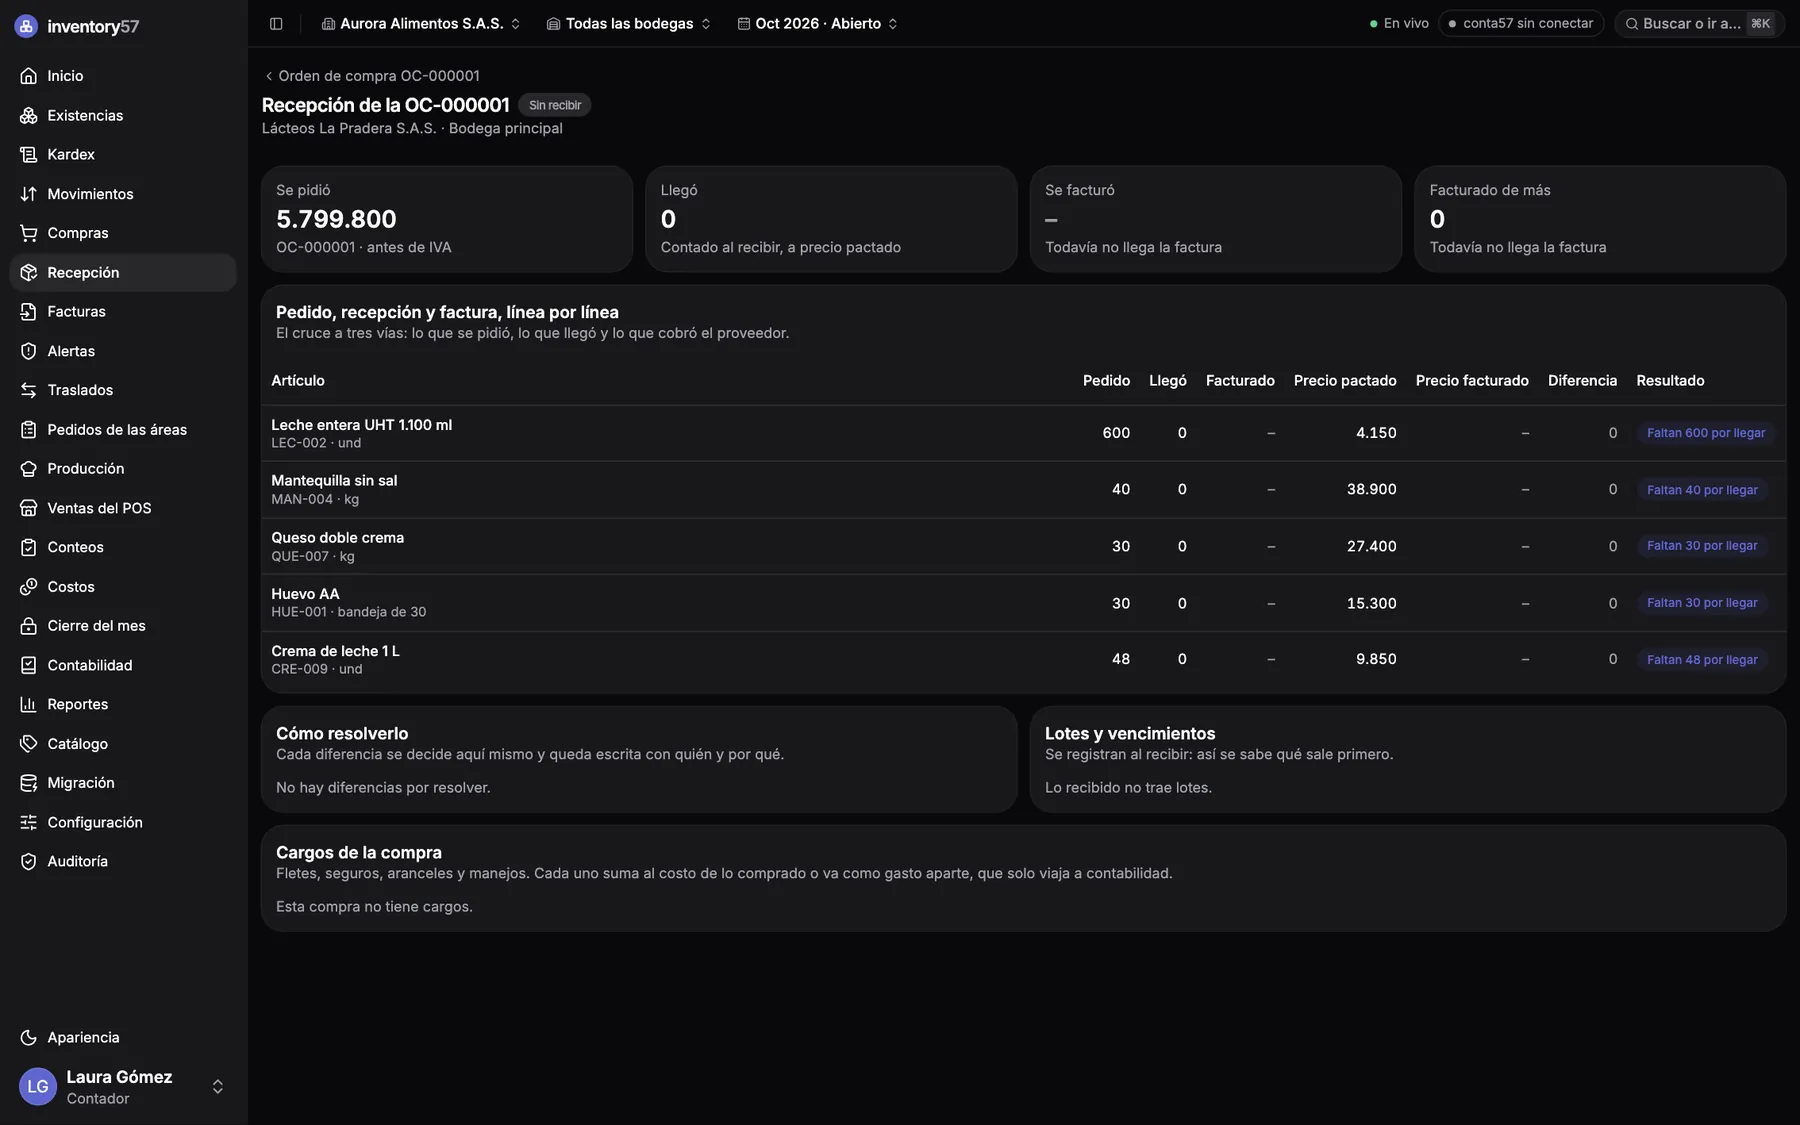Screen dimensions: 1800x1125
Task: Click the Traslados transfer icon
Action: coord(29,390)
